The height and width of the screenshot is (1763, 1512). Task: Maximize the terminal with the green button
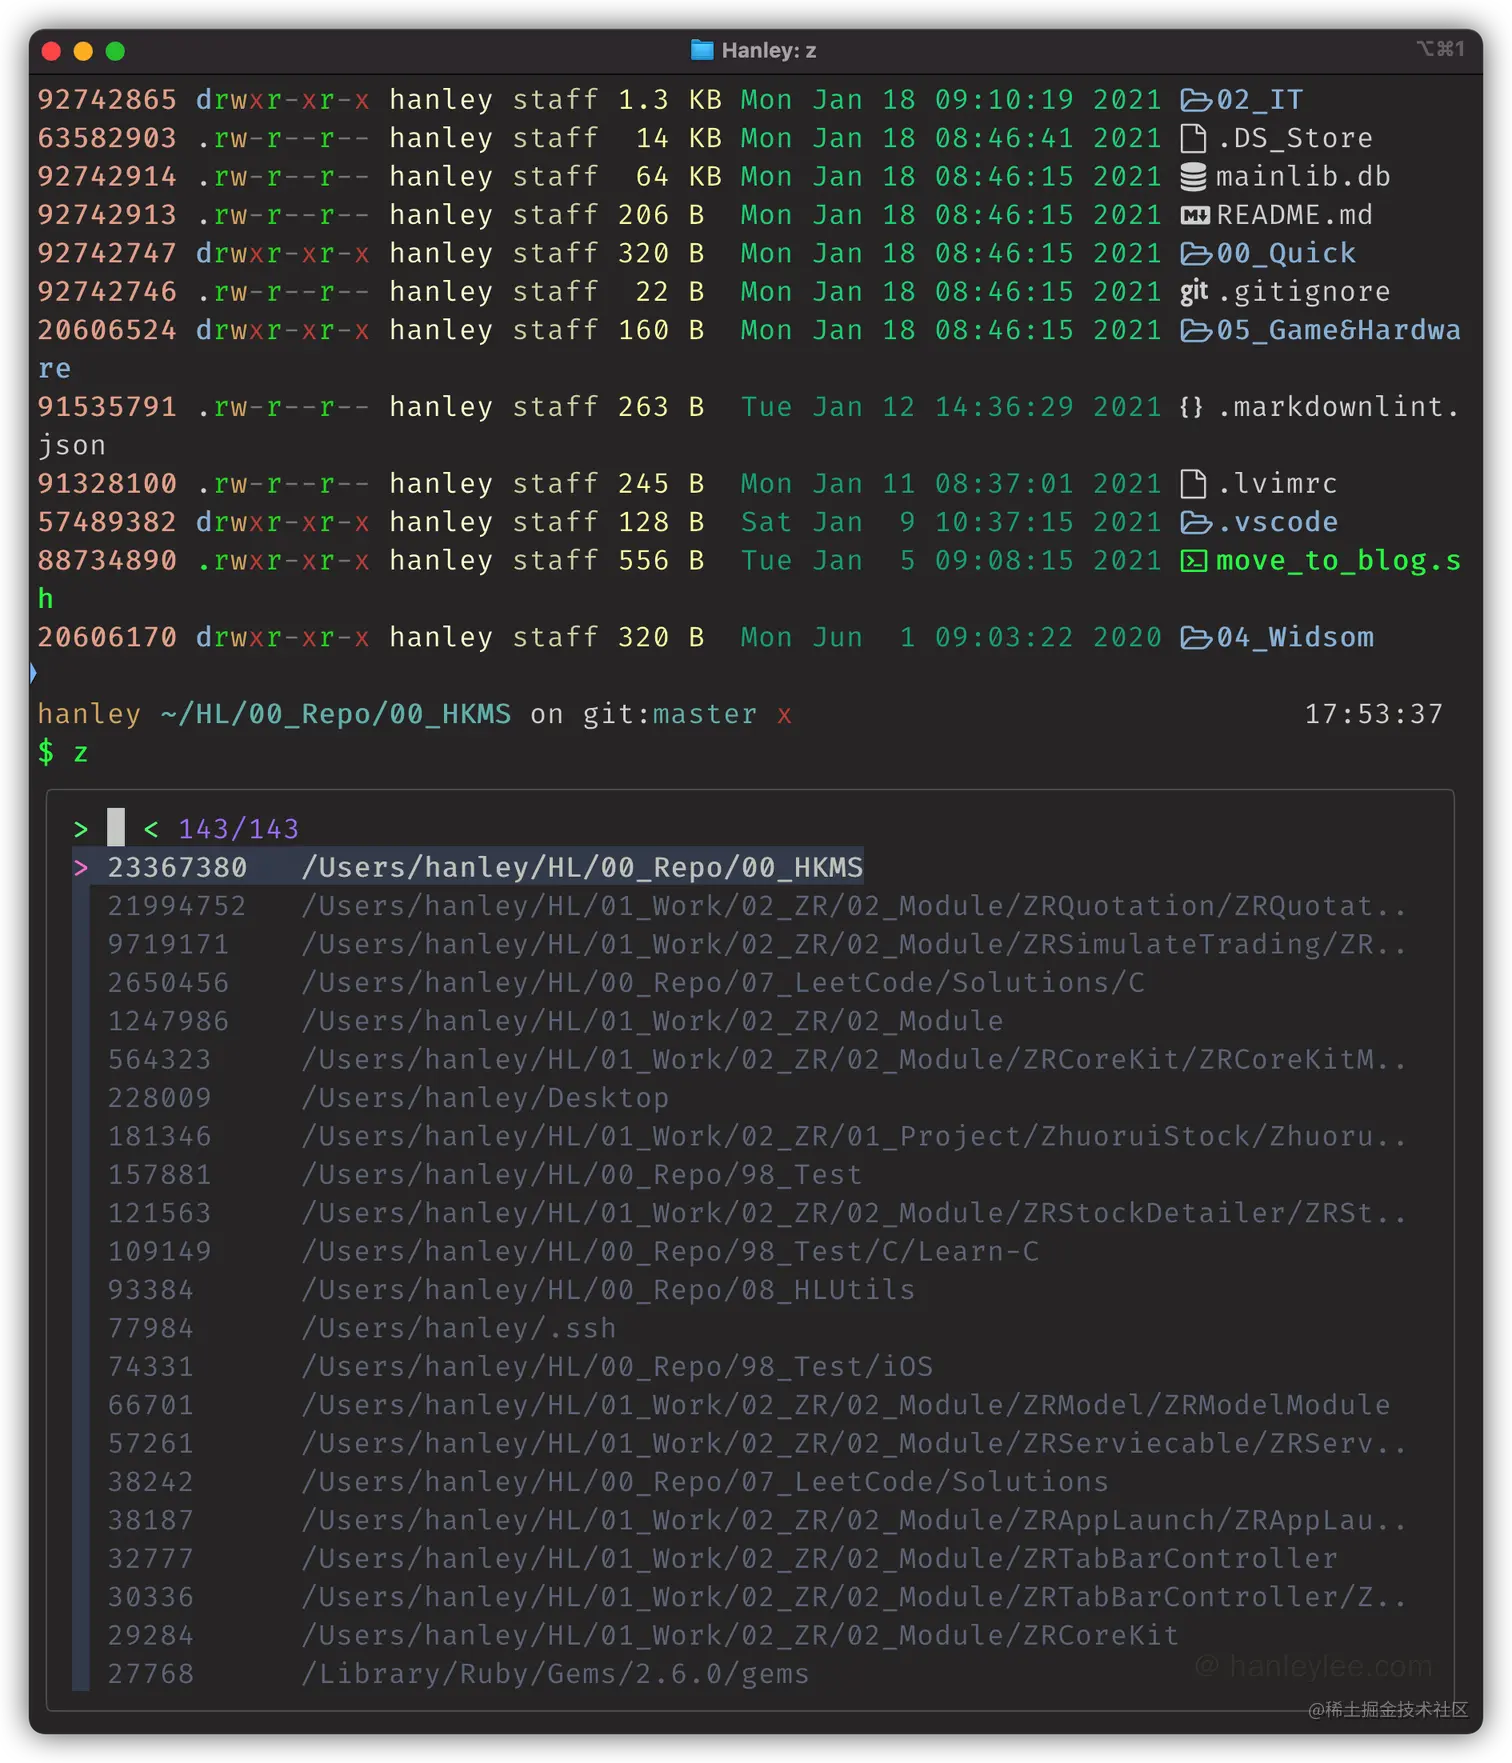coord(116,51)
